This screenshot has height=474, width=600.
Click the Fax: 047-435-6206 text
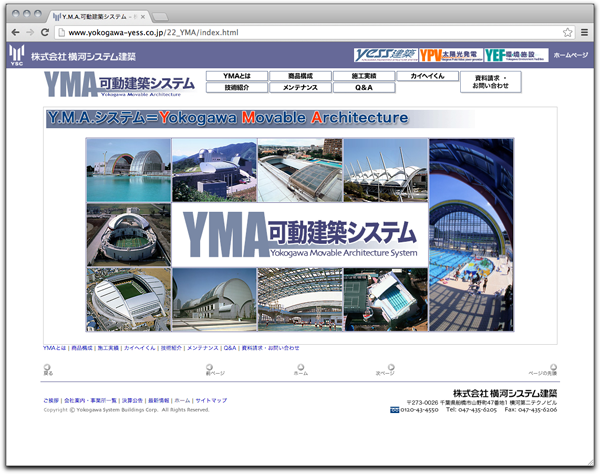point(530,410)
